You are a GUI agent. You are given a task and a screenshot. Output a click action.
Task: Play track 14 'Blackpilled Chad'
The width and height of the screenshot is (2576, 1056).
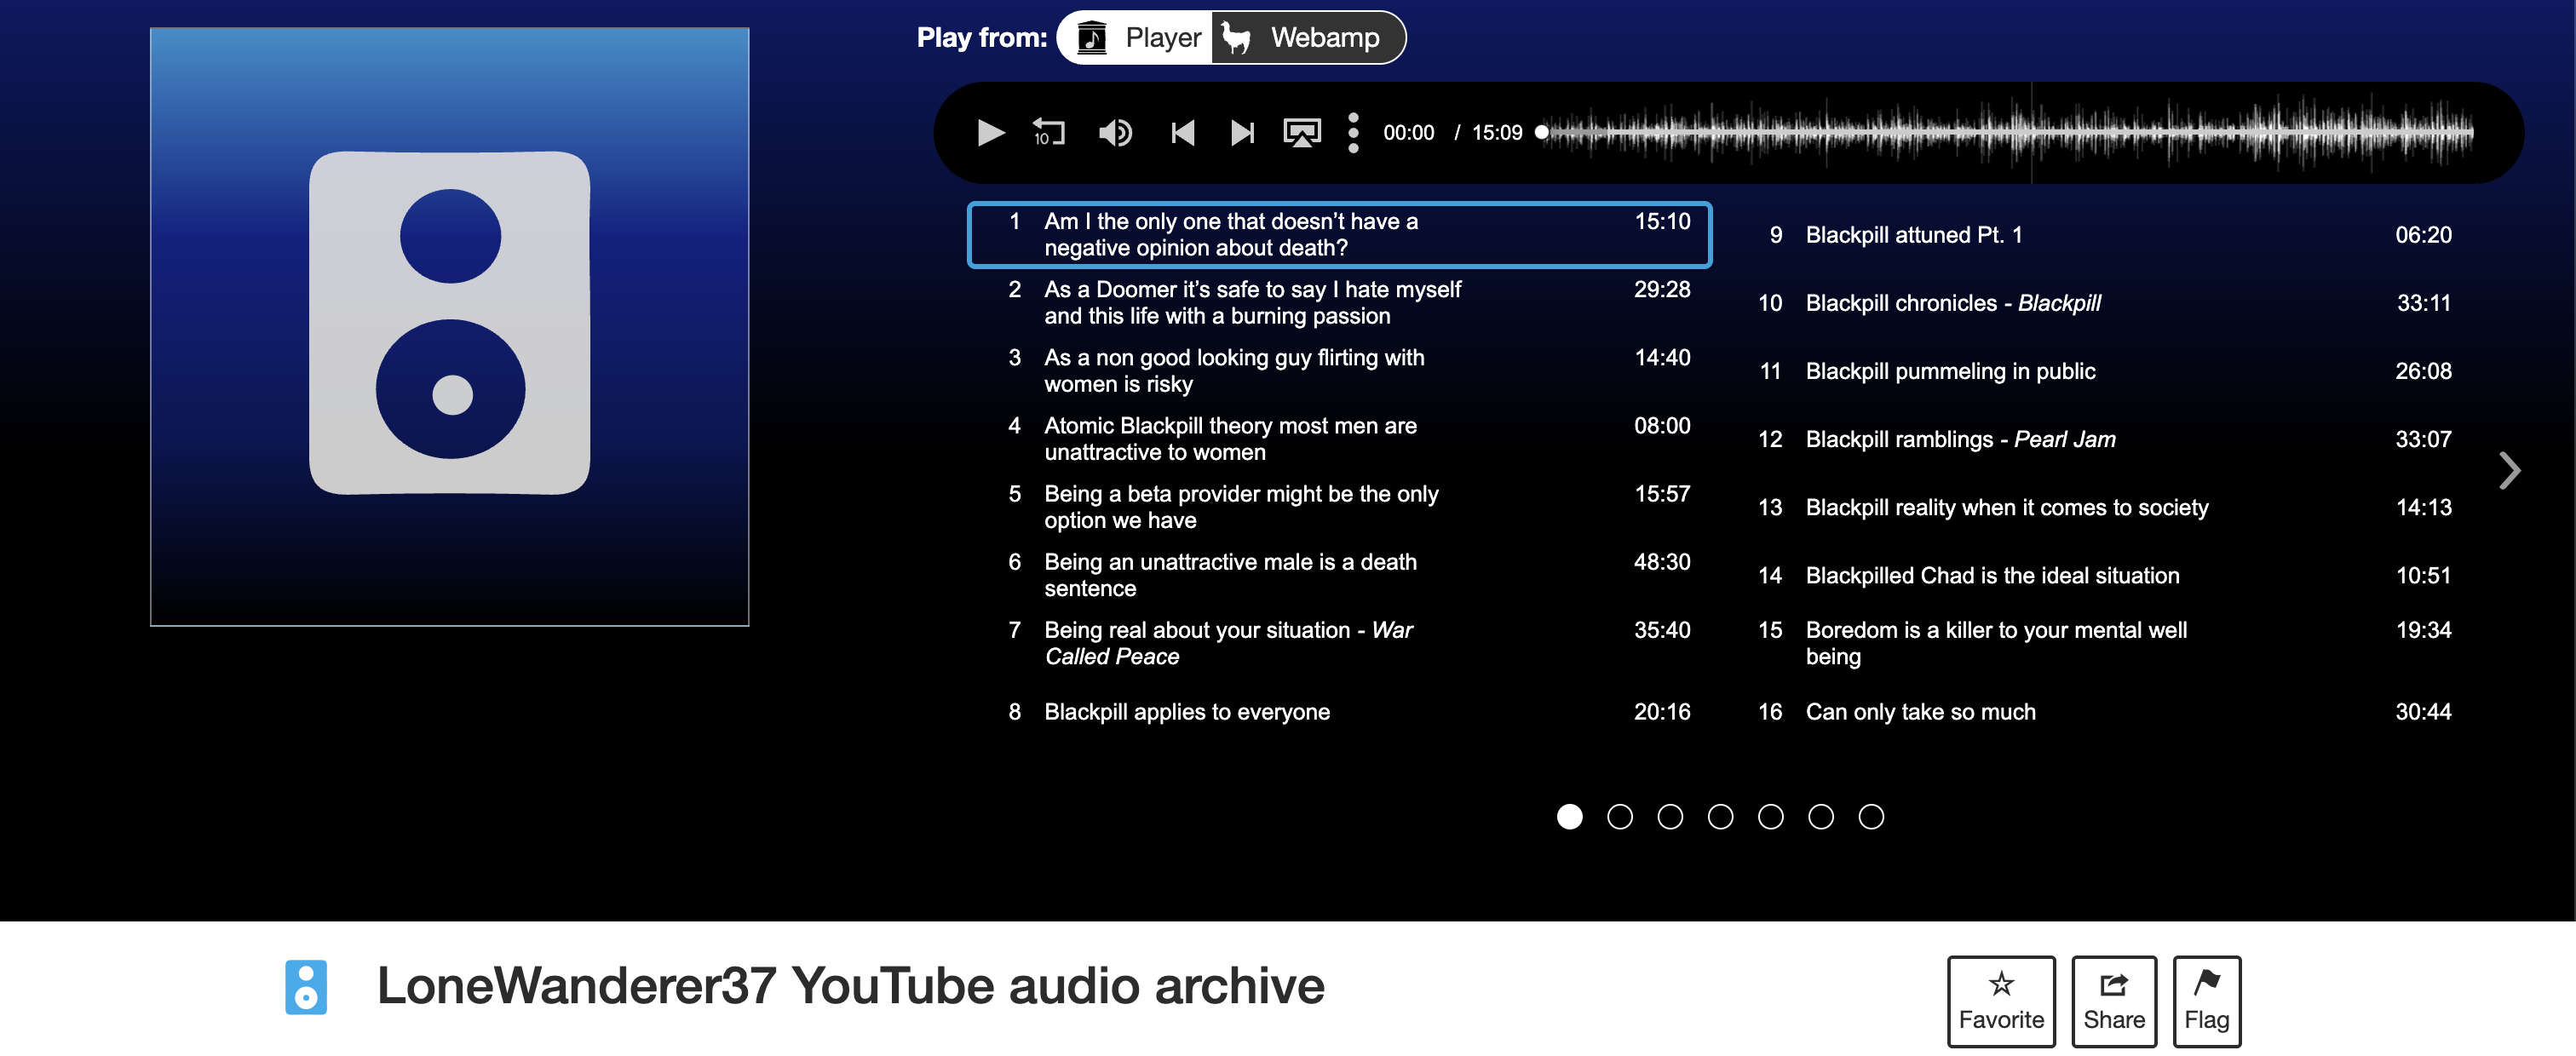pos(2100,575)
